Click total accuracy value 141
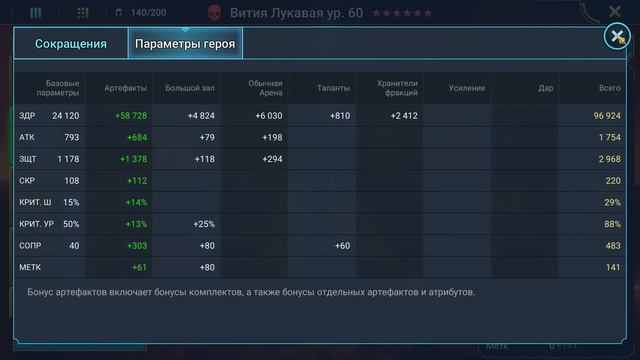 click(613, 267)
